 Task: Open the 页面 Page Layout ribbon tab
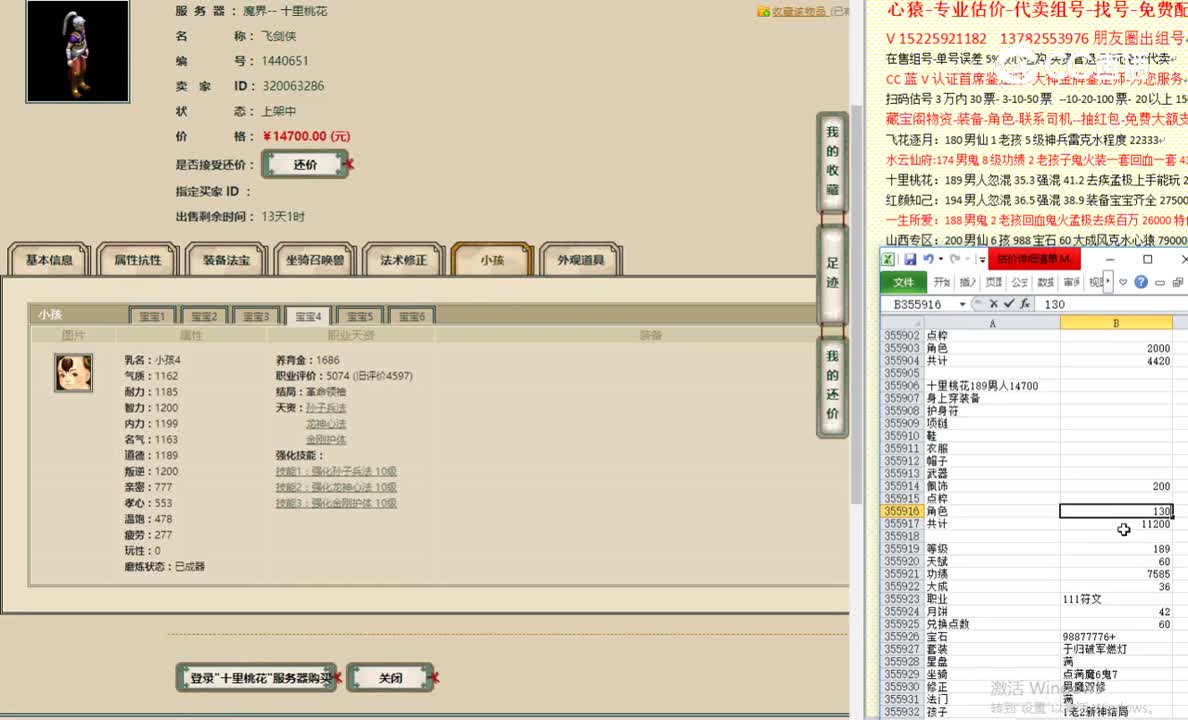[x=993, y=282]
